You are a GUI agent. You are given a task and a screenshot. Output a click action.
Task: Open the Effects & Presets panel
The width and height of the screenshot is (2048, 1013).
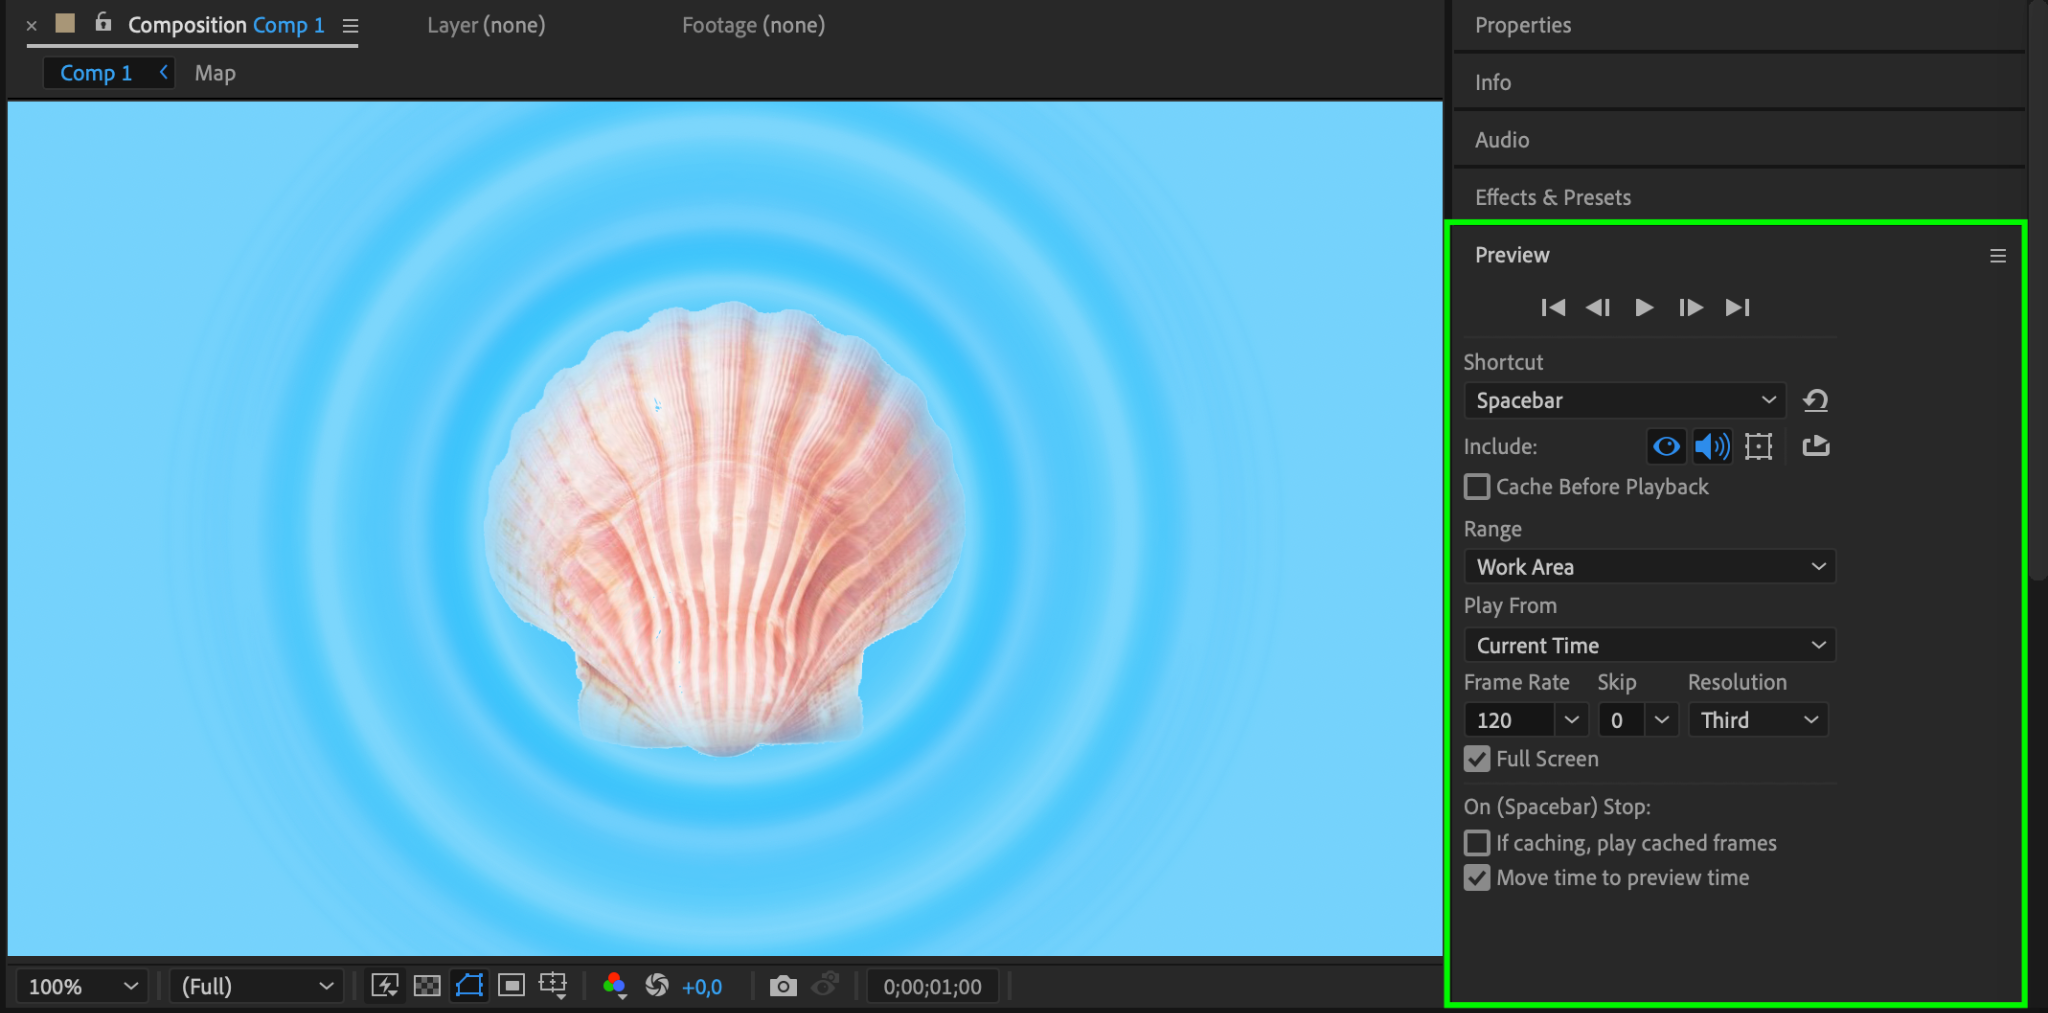1552,197
